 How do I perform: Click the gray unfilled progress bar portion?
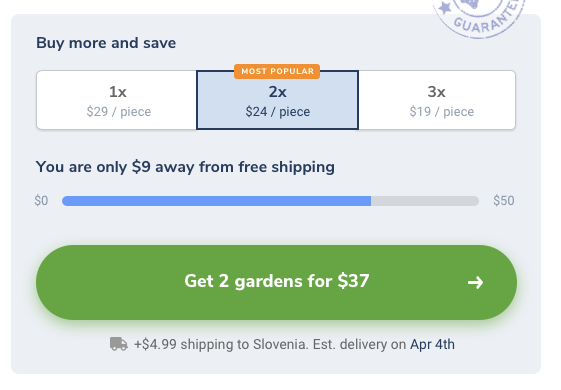425,201
